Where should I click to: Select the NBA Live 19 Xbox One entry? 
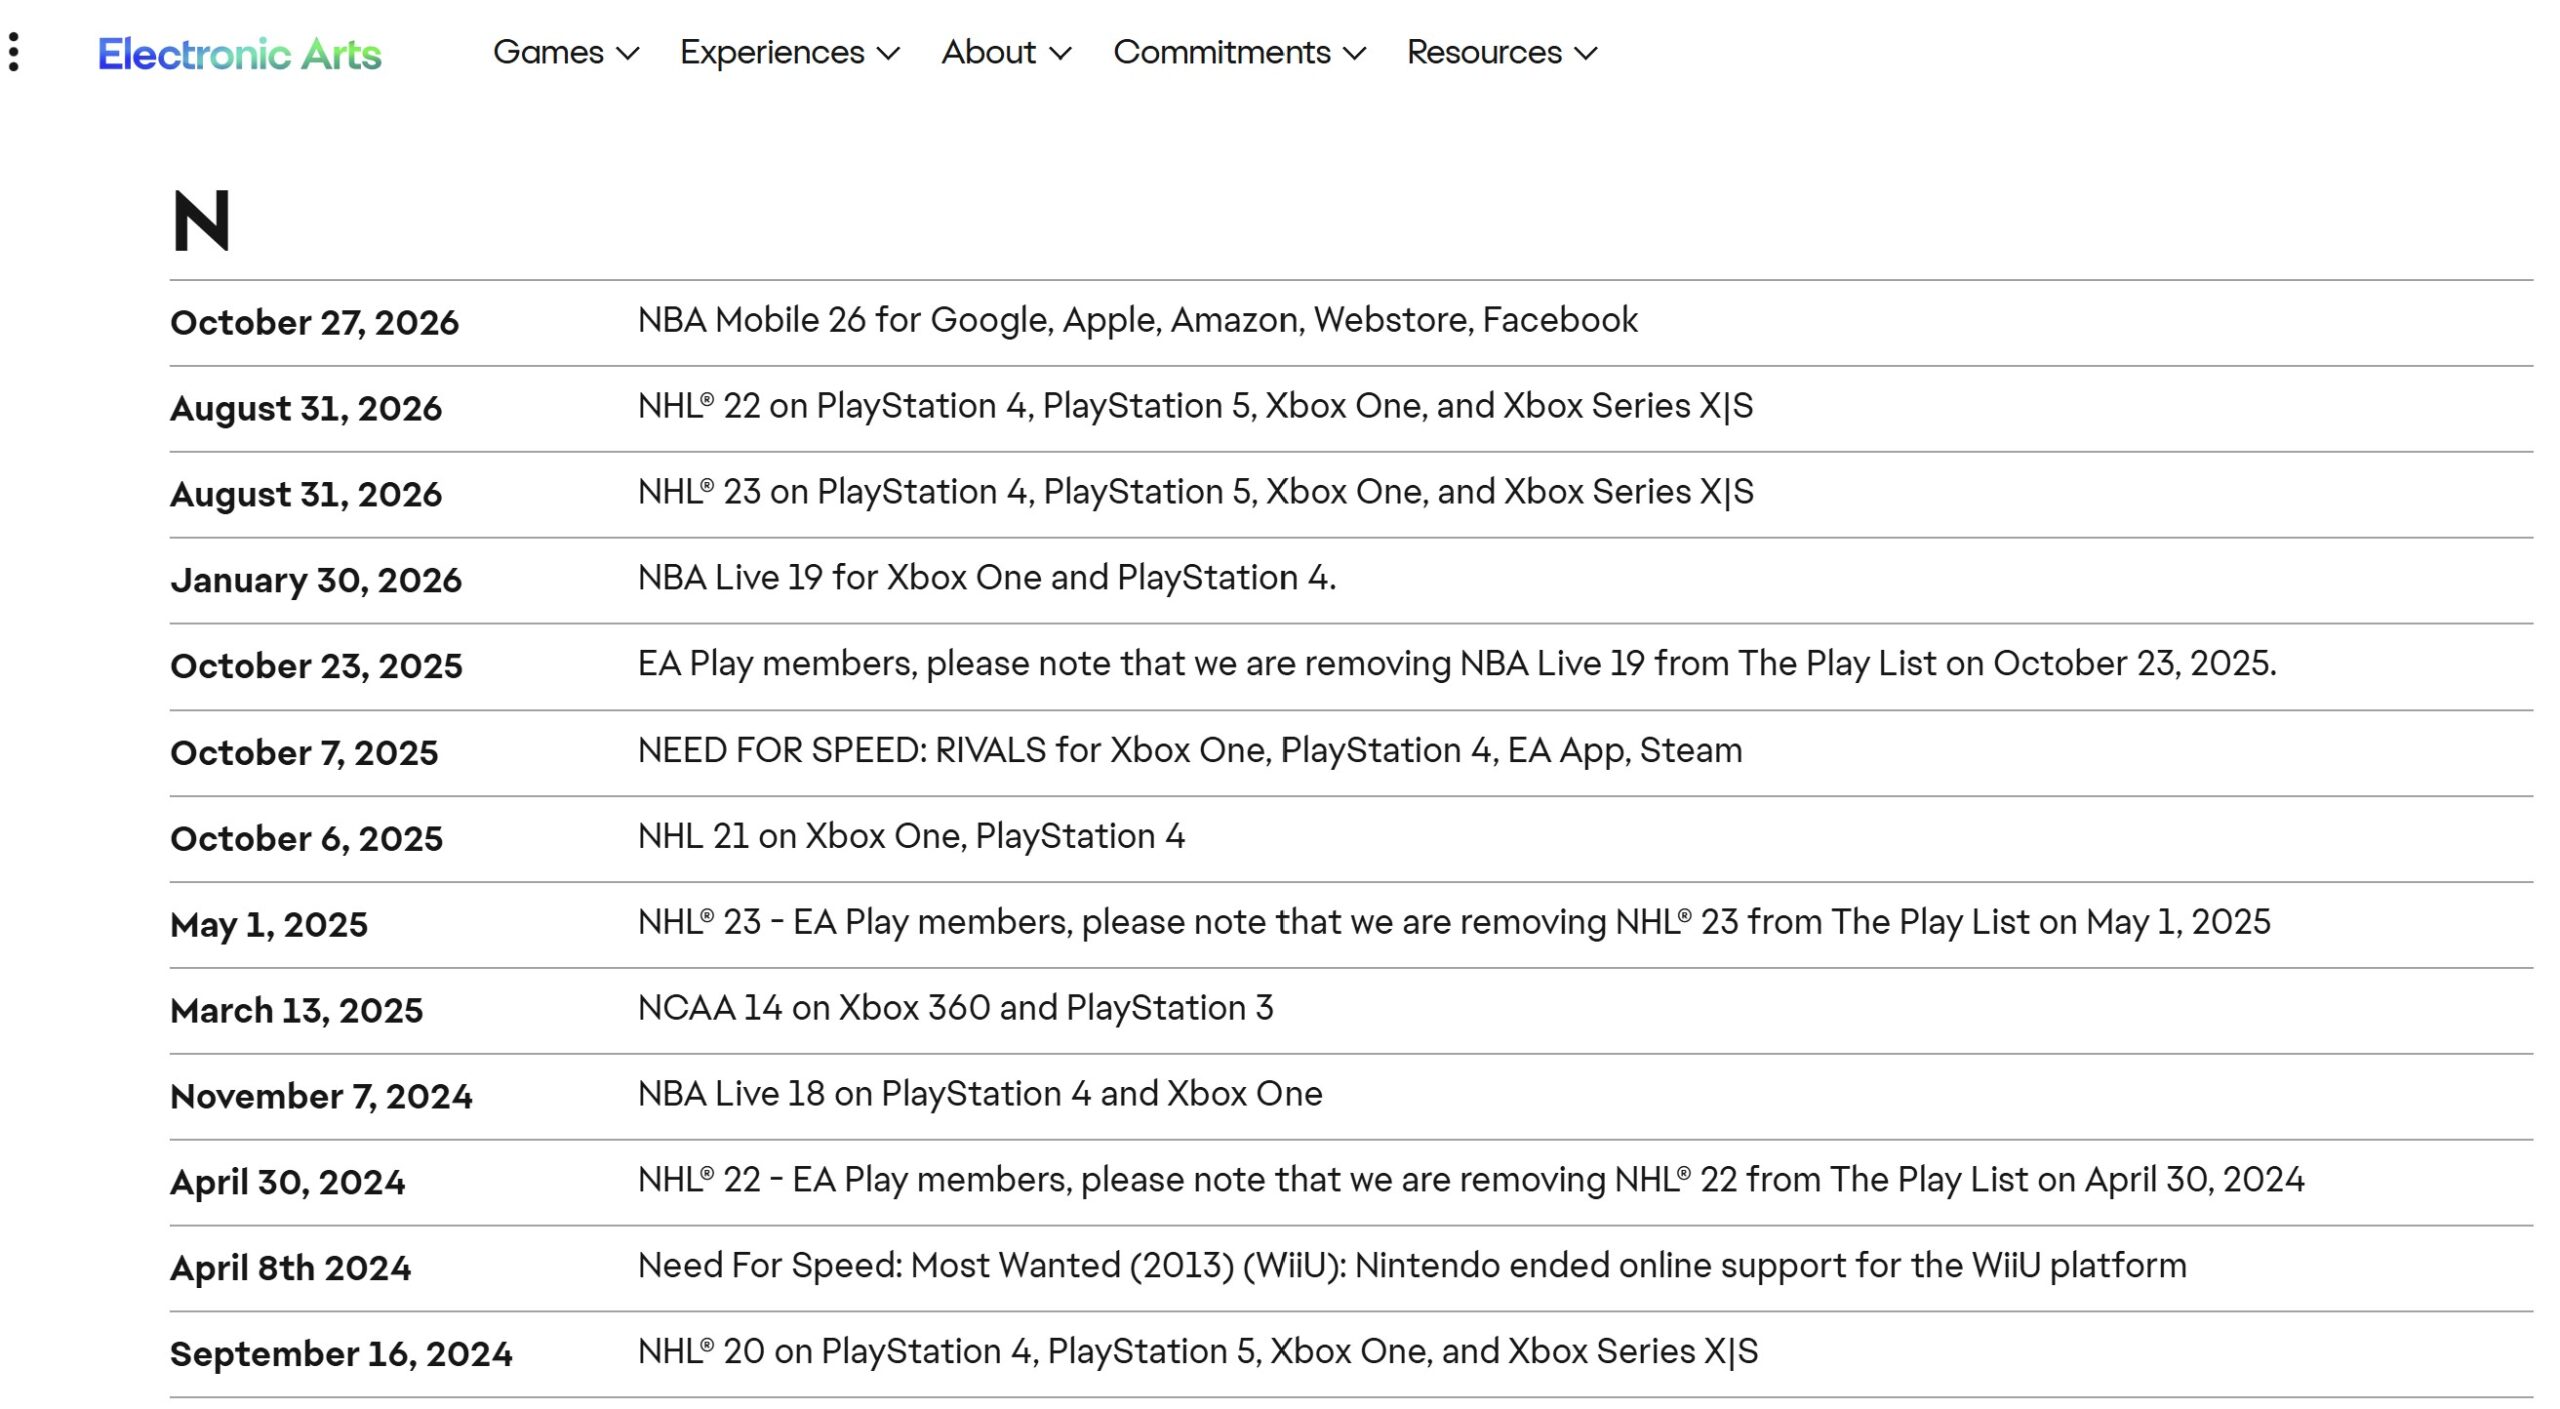click(986, 578)
